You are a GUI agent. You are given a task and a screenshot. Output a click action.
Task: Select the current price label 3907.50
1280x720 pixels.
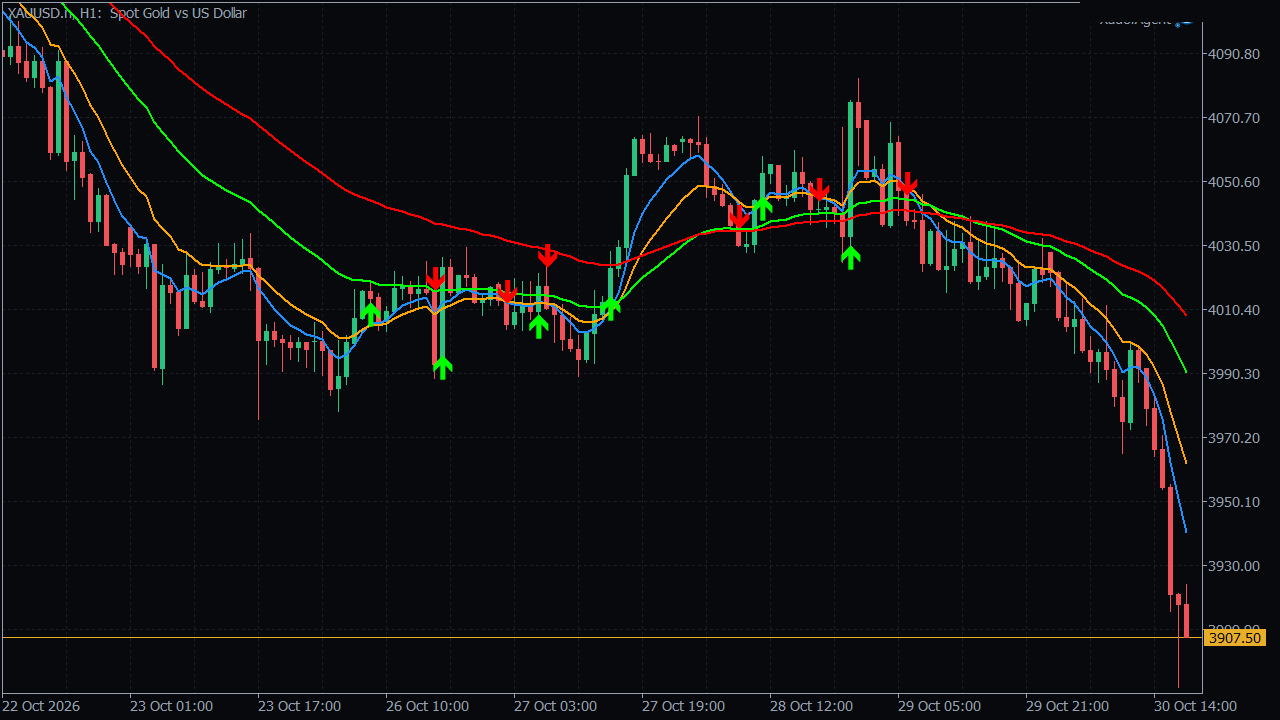pos(1235,638)
